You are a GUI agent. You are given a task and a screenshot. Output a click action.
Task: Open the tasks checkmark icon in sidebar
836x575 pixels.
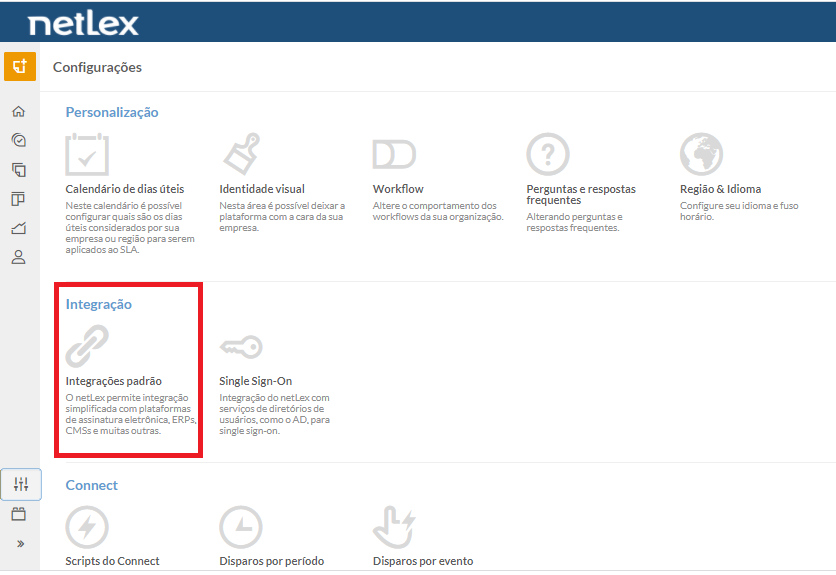pyautogui.click(x=19, y=140)
